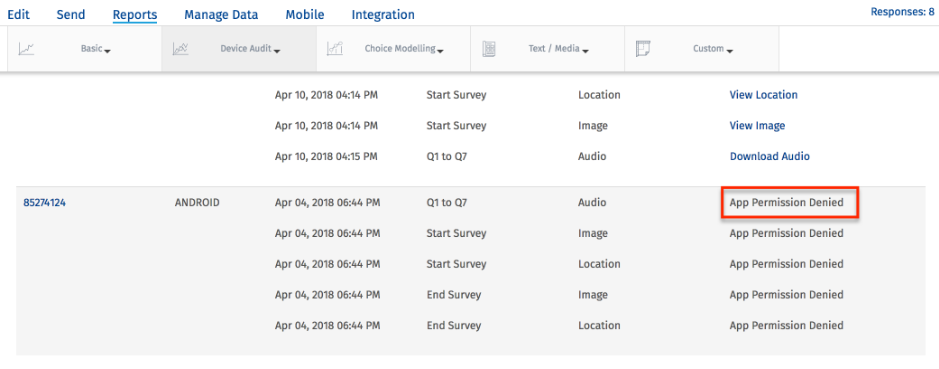Click Audio type in Apr 10 row

click(x=592, y=156)
